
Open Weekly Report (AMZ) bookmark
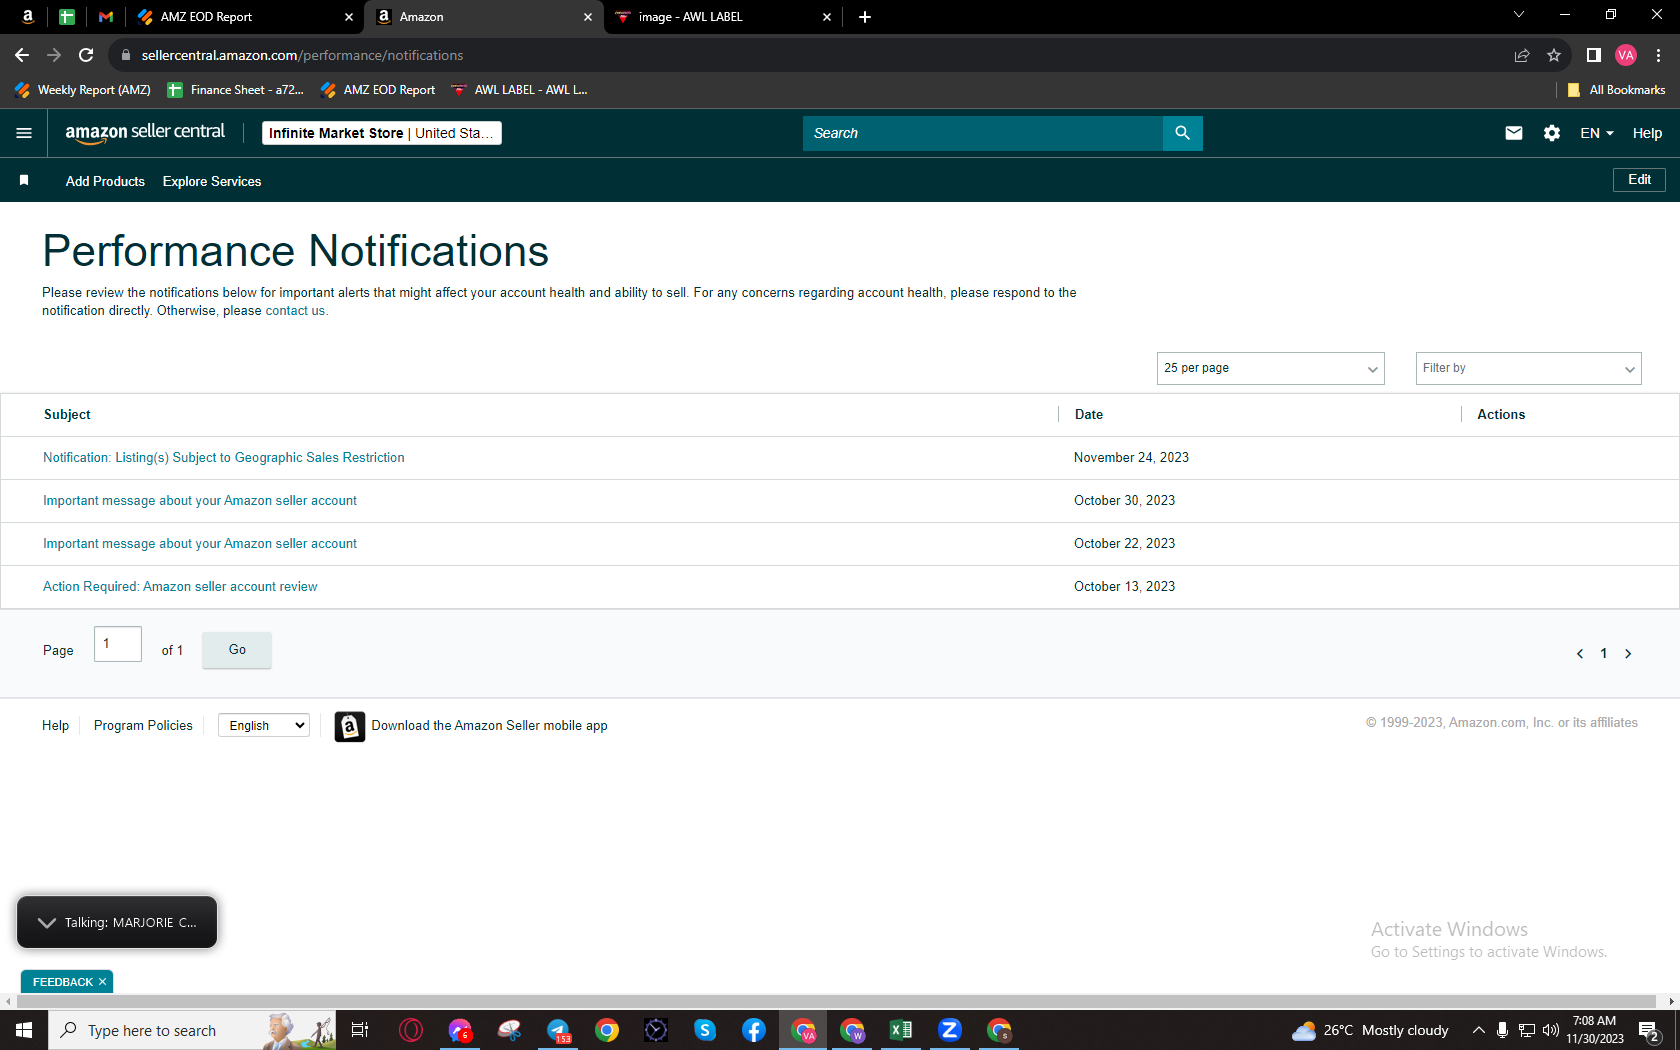coord(83,90)
